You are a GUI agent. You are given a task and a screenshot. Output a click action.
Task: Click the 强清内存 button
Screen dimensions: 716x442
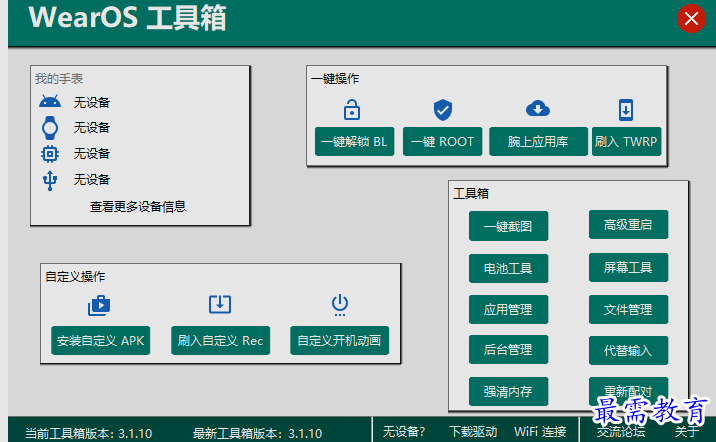click(x=508, y=392)
